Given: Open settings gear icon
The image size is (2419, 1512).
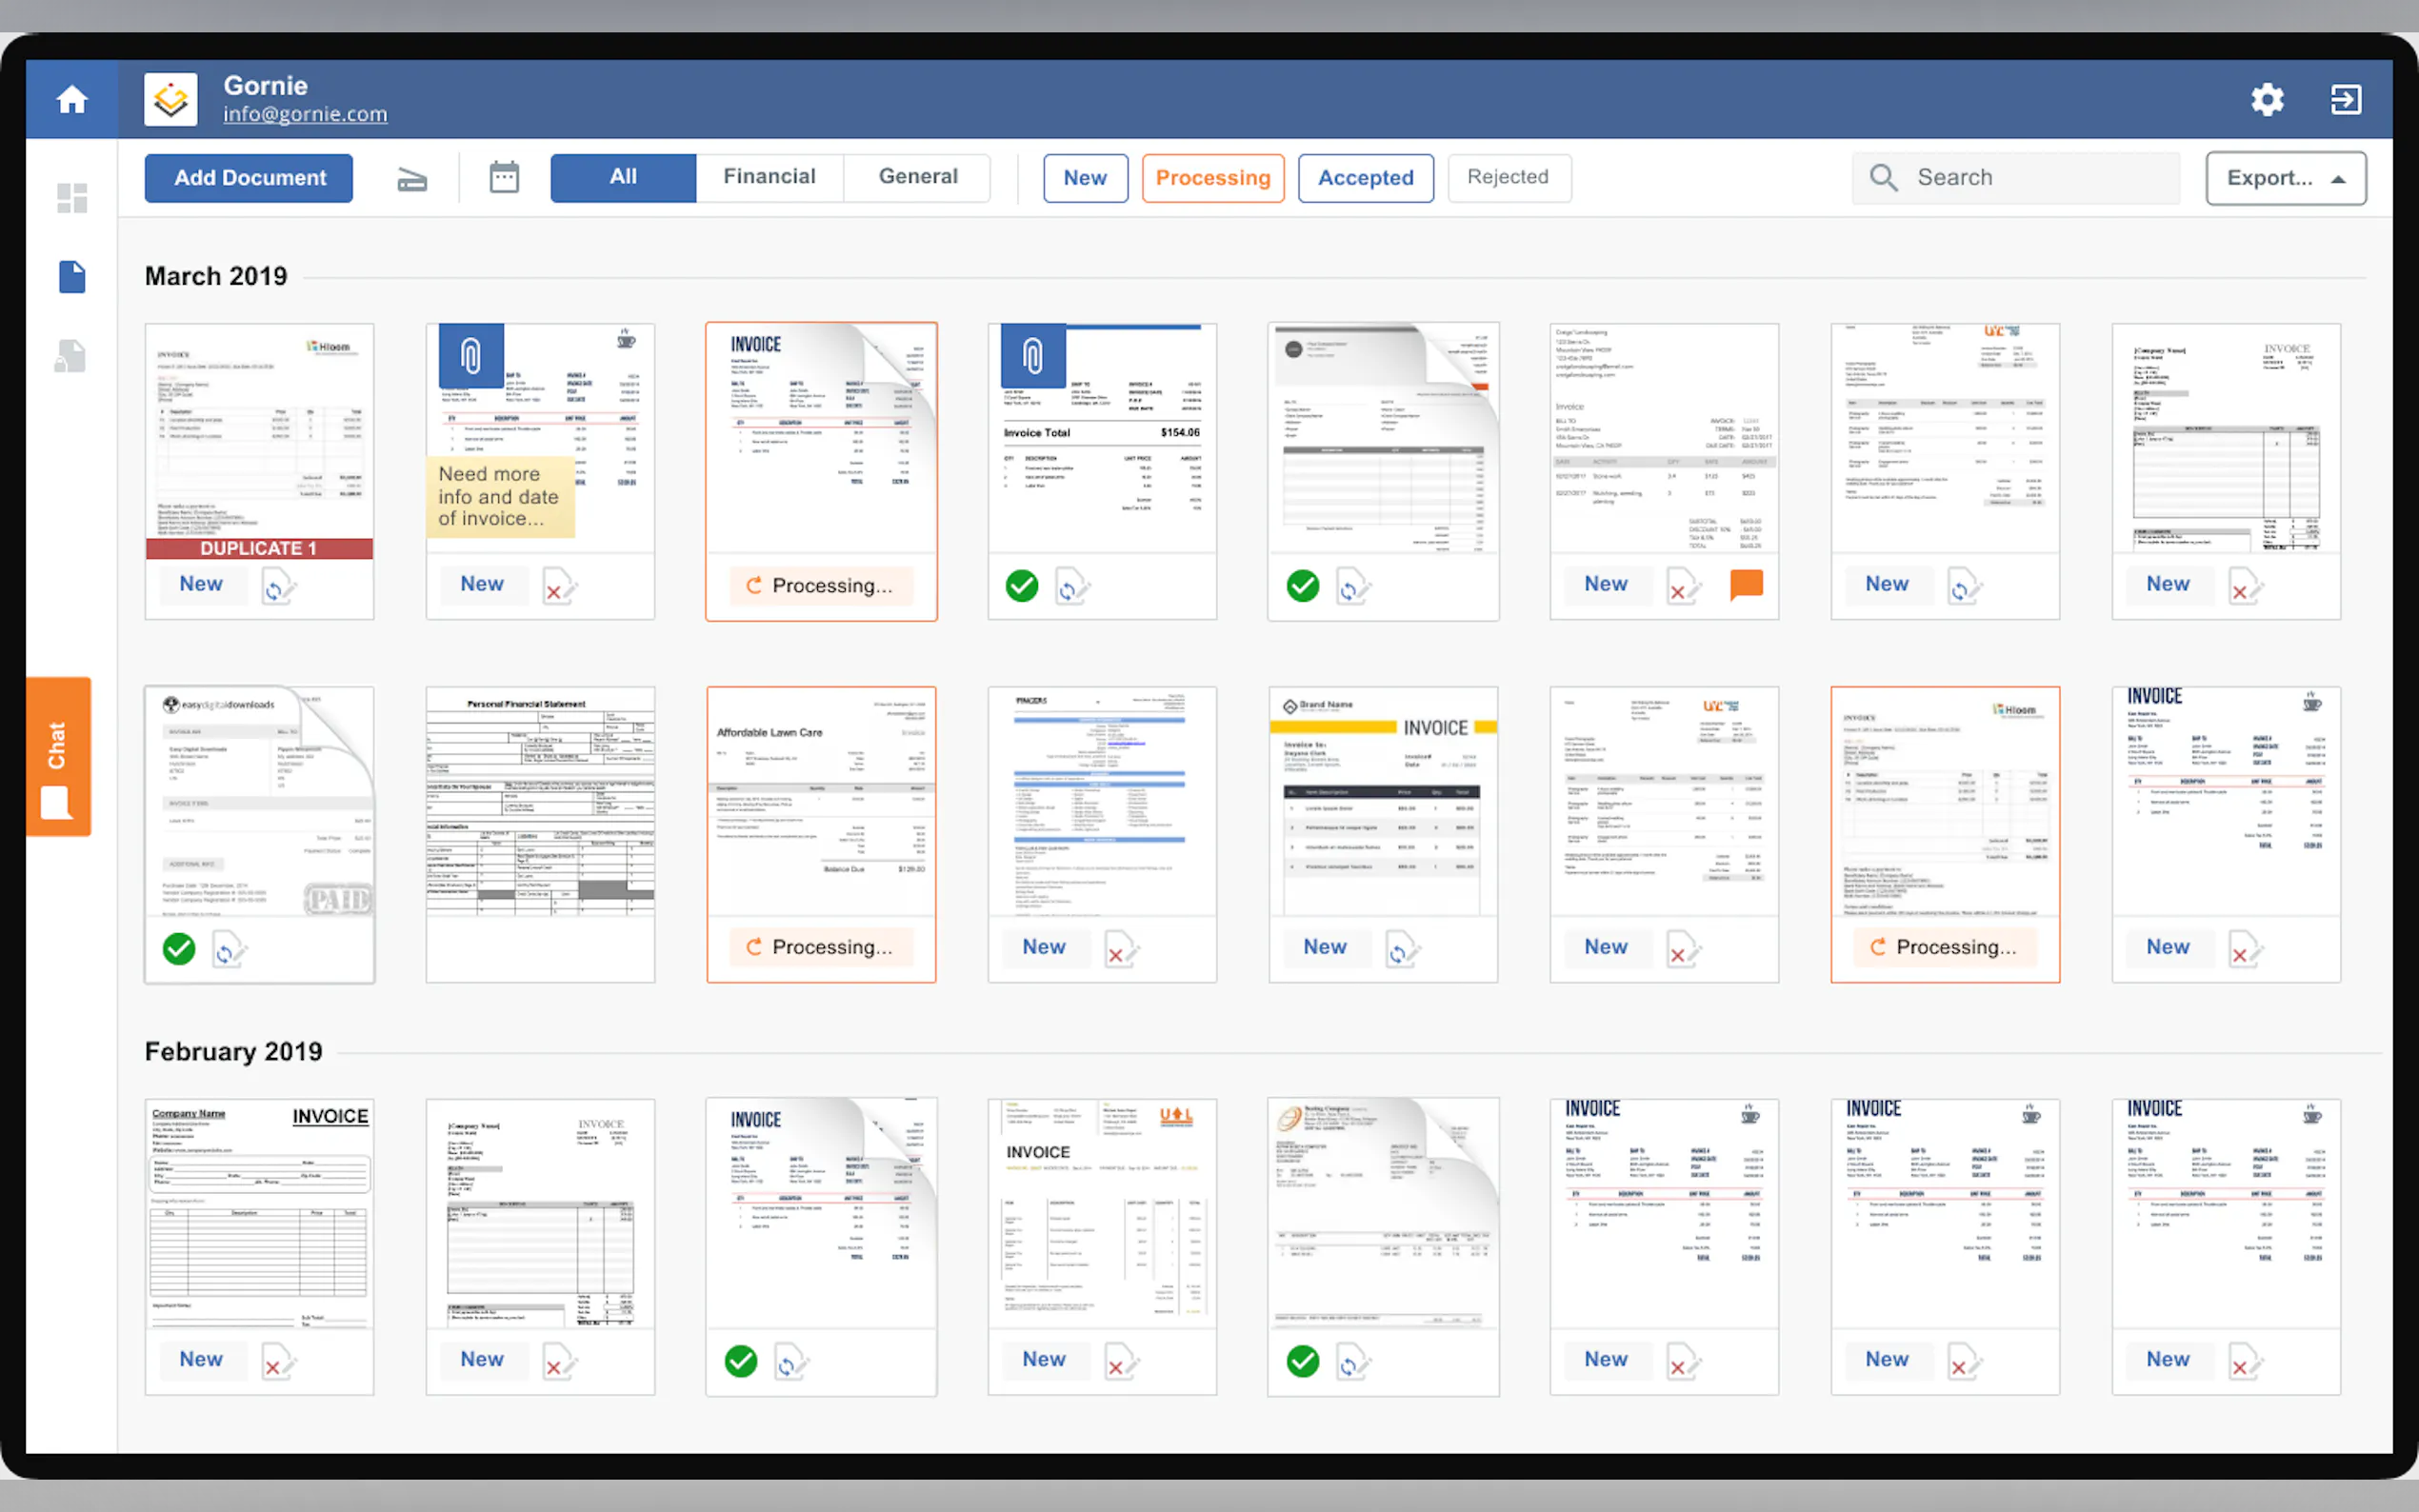Looking at the screenshot, I should tap(2266, 99).
